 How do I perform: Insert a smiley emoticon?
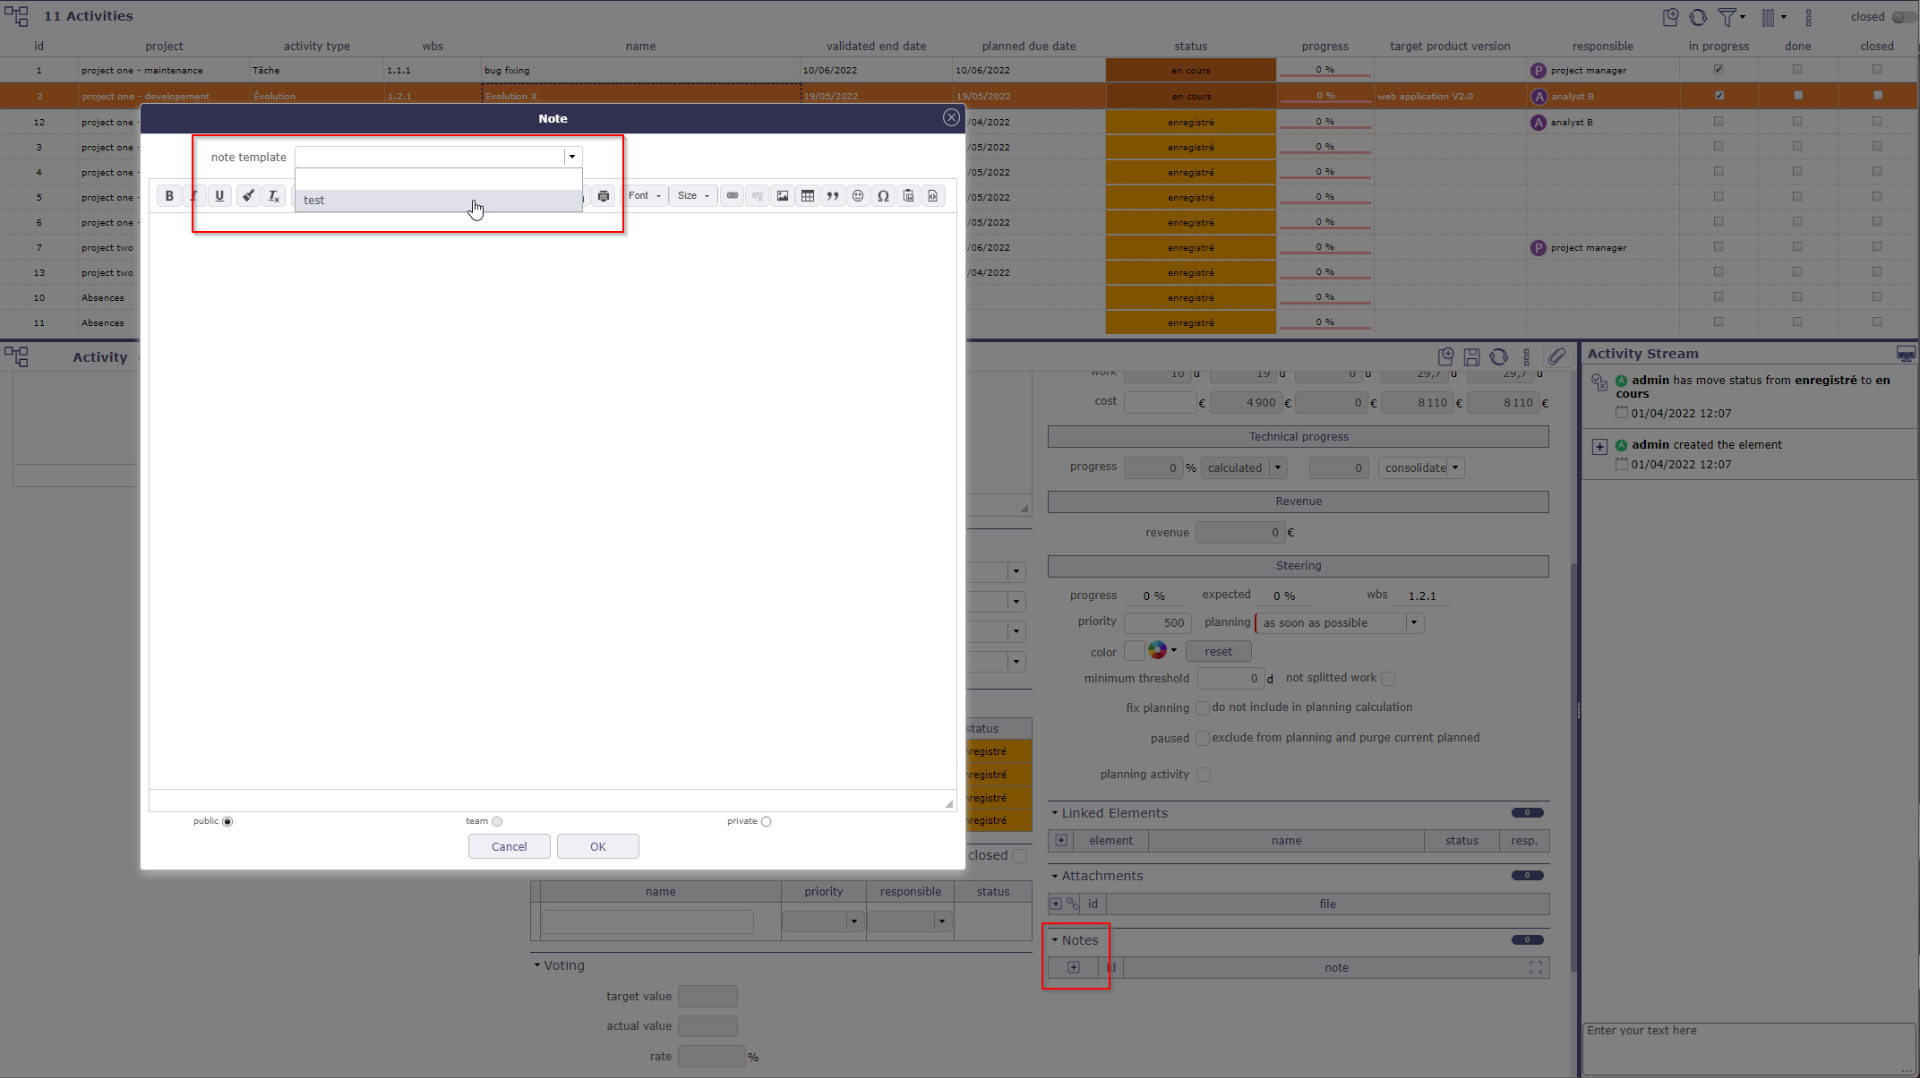pyautogui.click(x=857, y=196)
